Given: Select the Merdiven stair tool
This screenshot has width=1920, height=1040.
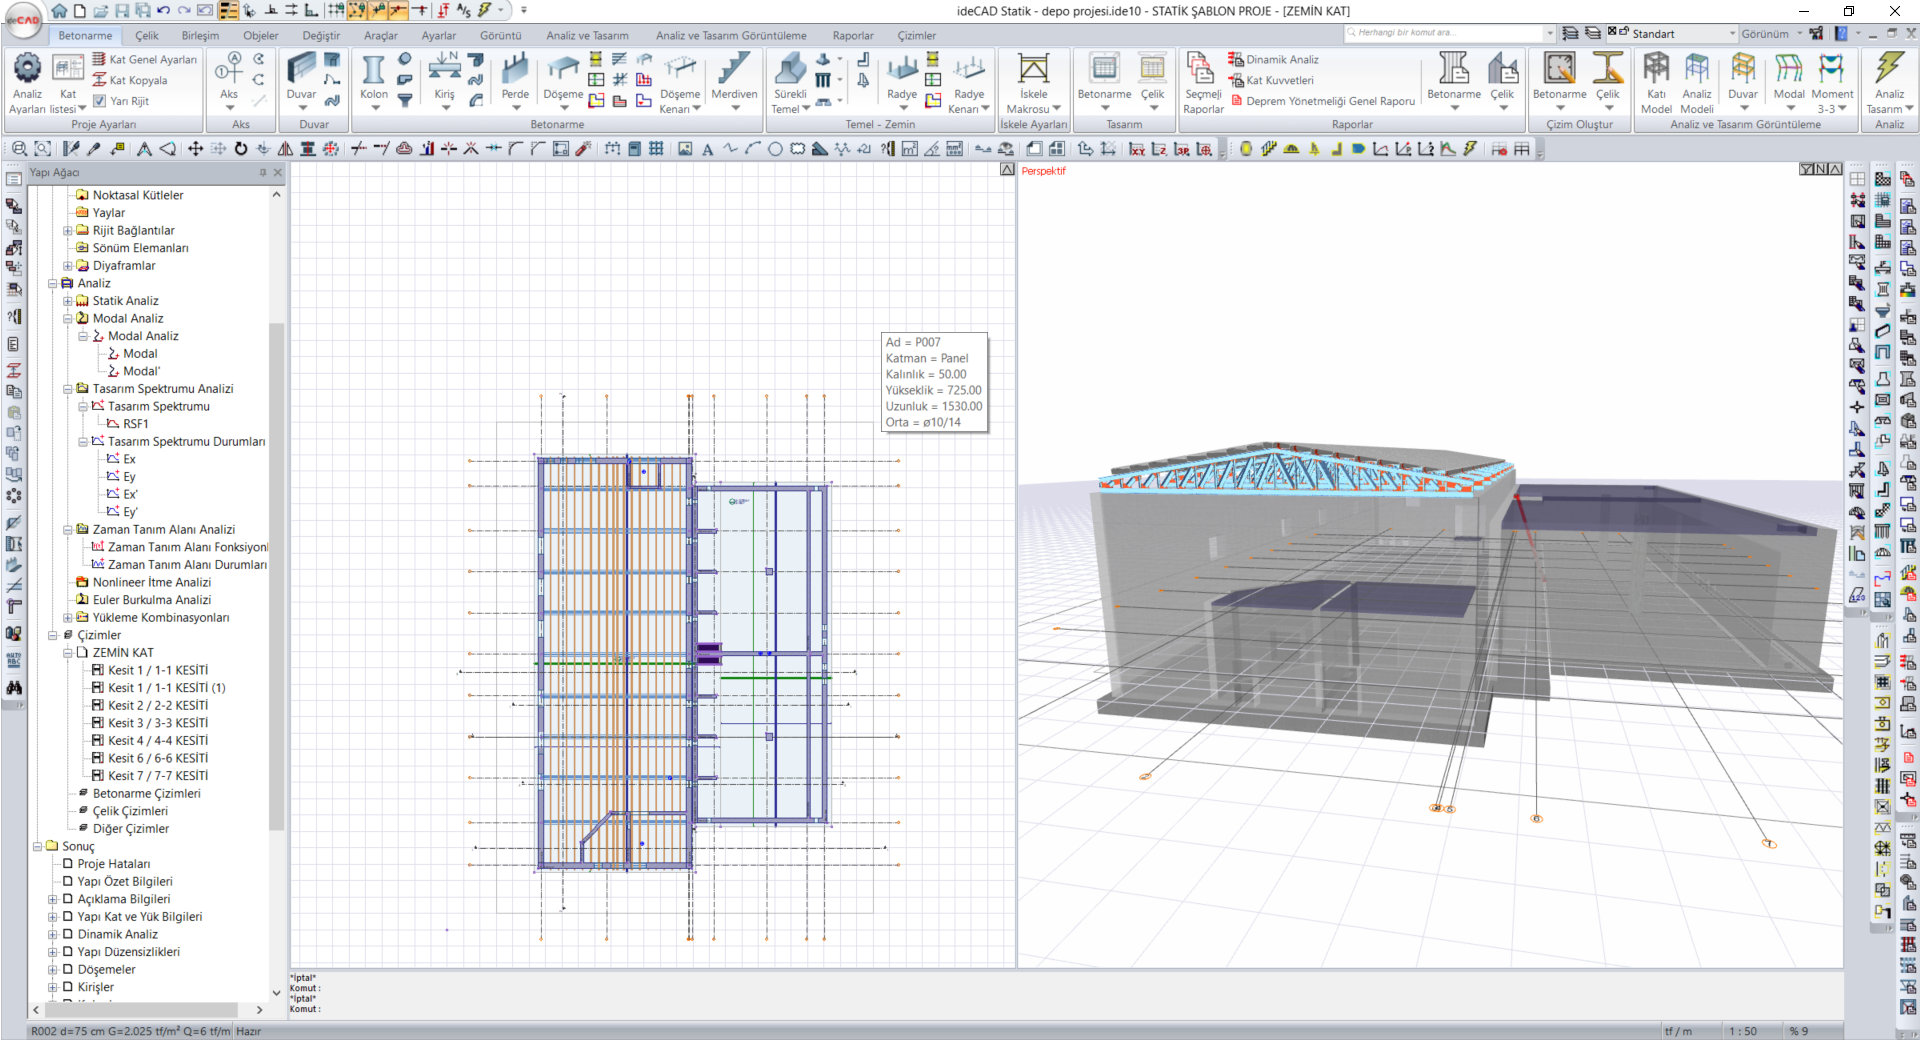Looking at the screenshot, I should (x=734, y=78).
